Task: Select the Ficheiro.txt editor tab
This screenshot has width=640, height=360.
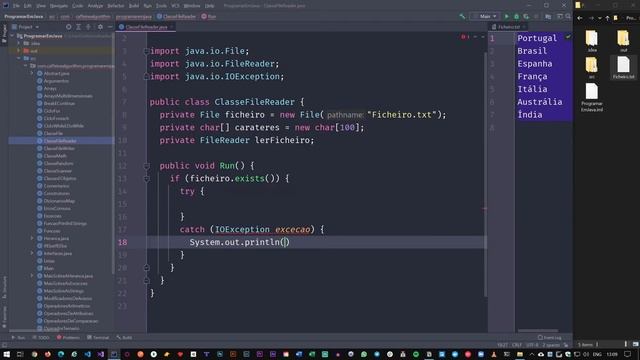Action: click(509, 27)
